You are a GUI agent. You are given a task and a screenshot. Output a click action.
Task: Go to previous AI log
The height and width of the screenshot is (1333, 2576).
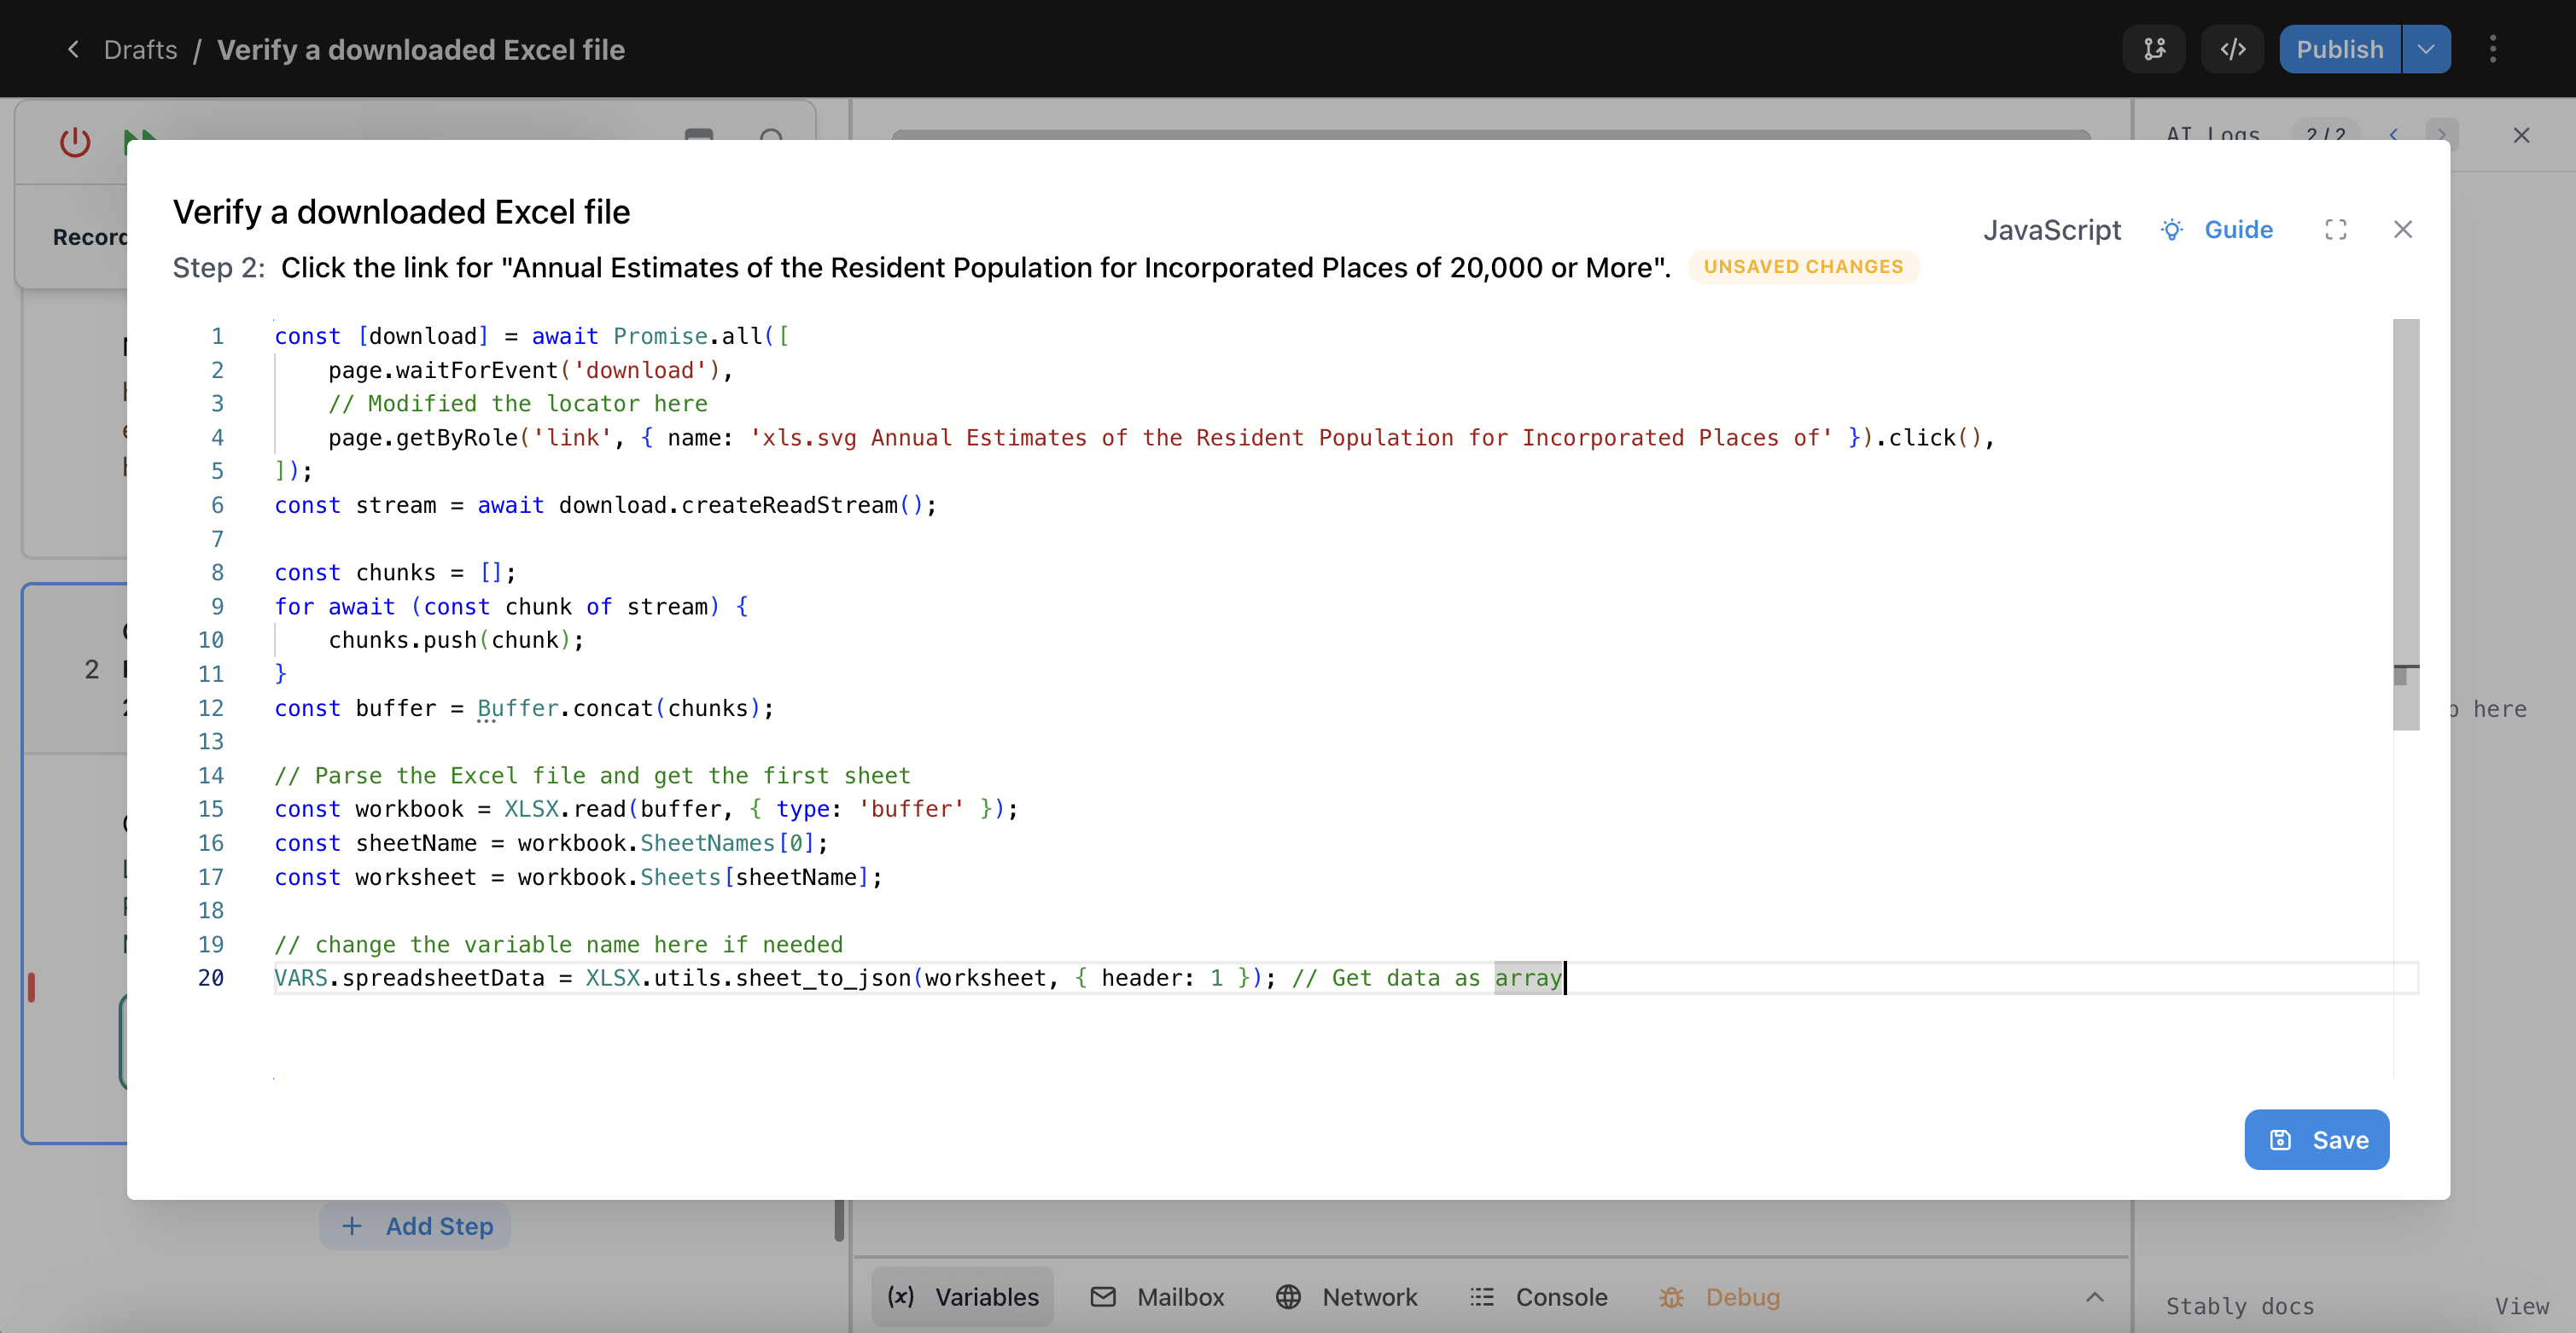pos(2393,135)
